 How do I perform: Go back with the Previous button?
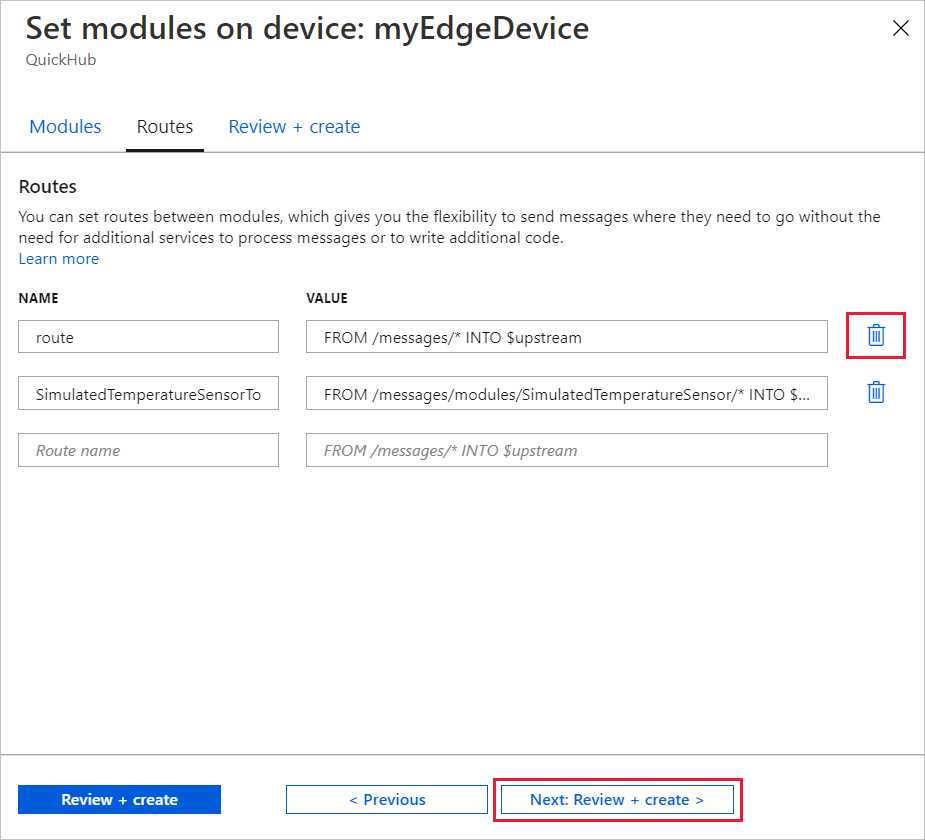click(387, 800)
